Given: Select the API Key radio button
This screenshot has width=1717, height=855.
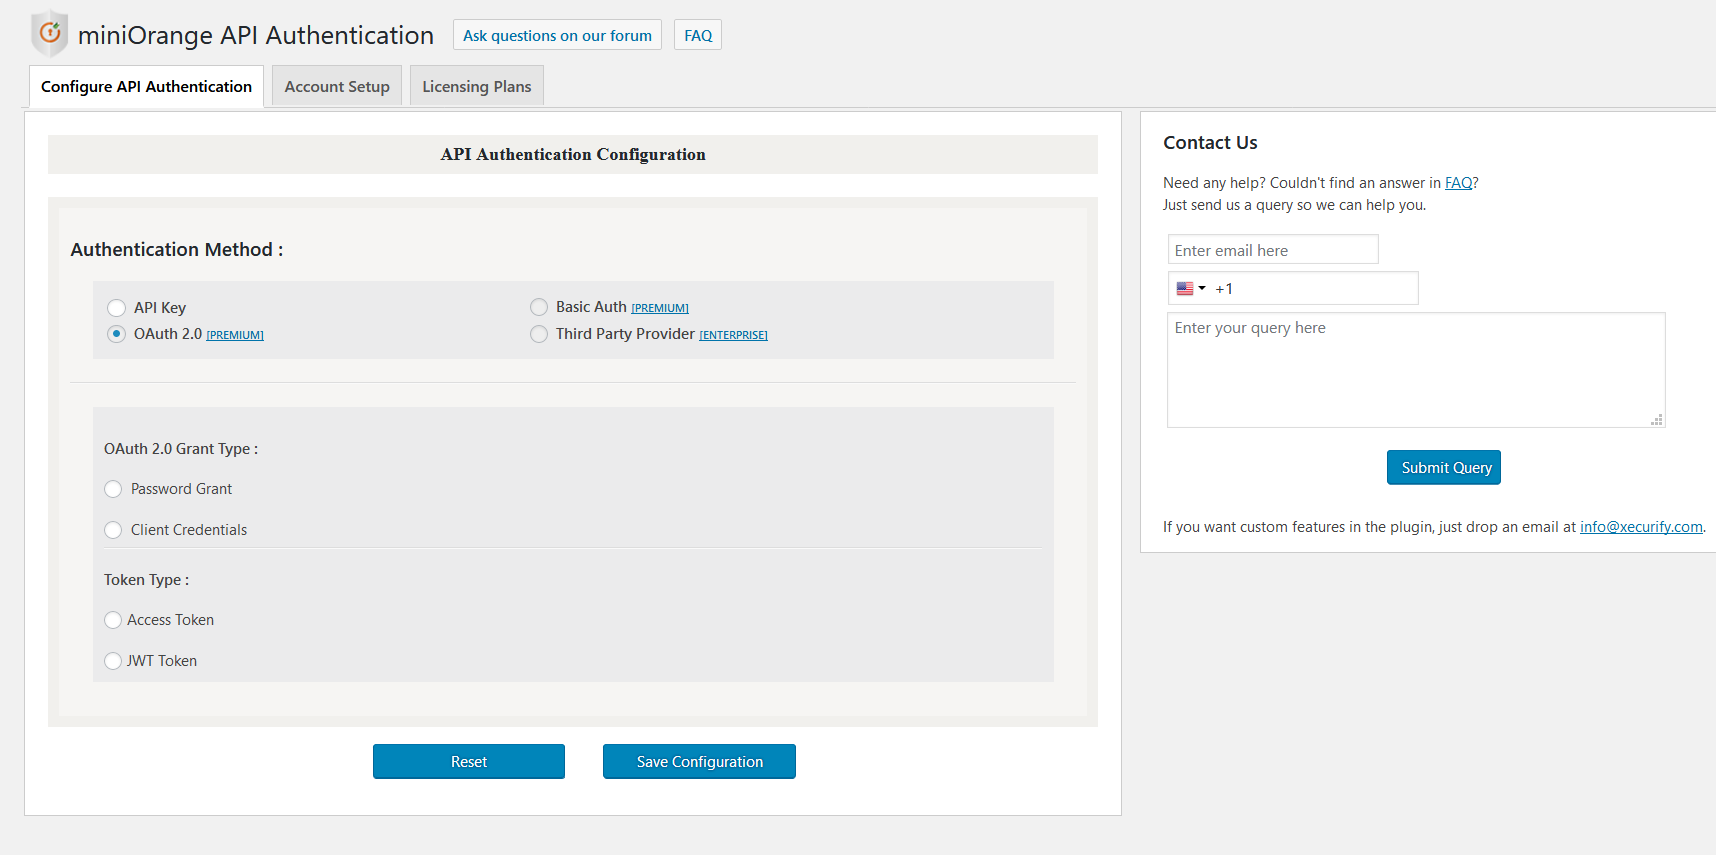Looking at the screenshot, I should coord(117,308).
